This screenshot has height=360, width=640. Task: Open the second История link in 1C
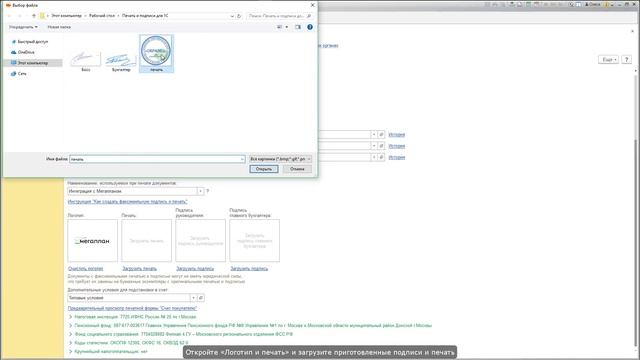396,146
